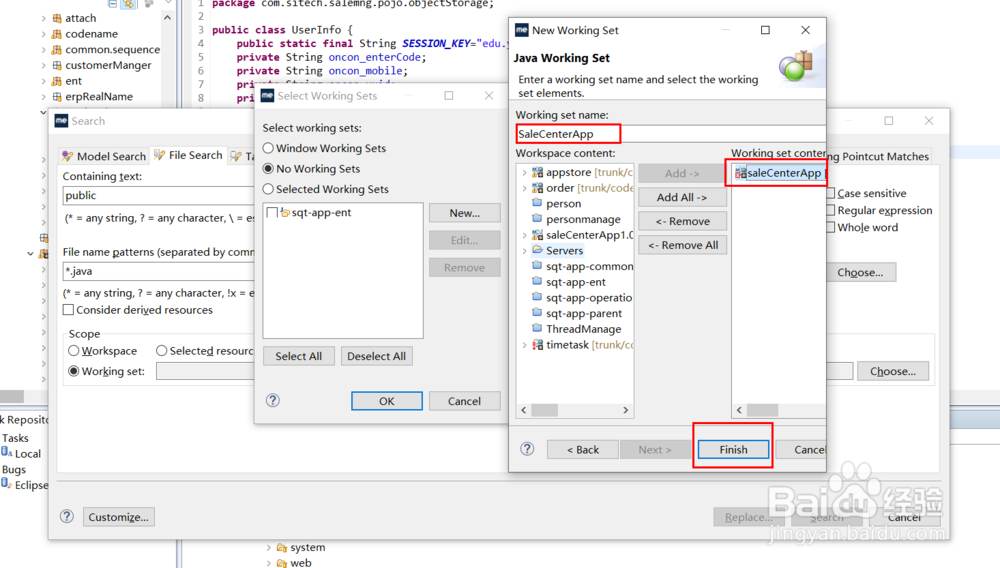
Task: Click <- Remove button
Action: (x=682, y=221)
